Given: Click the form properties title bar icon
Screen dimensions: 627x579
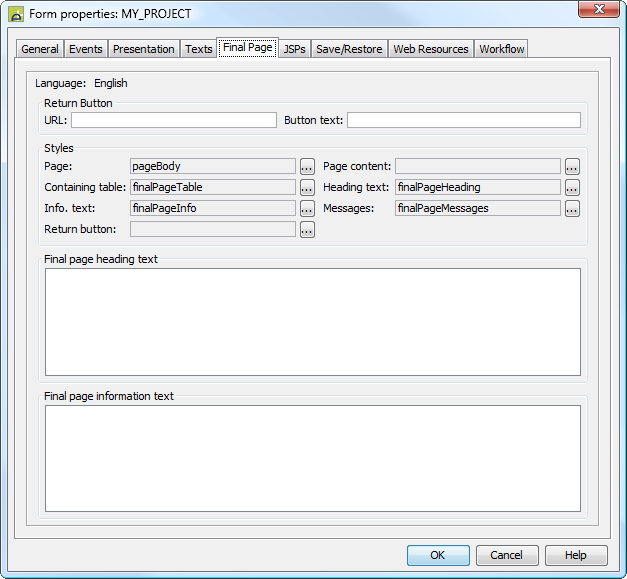Looking at the screenshot, I should point(16,14).
